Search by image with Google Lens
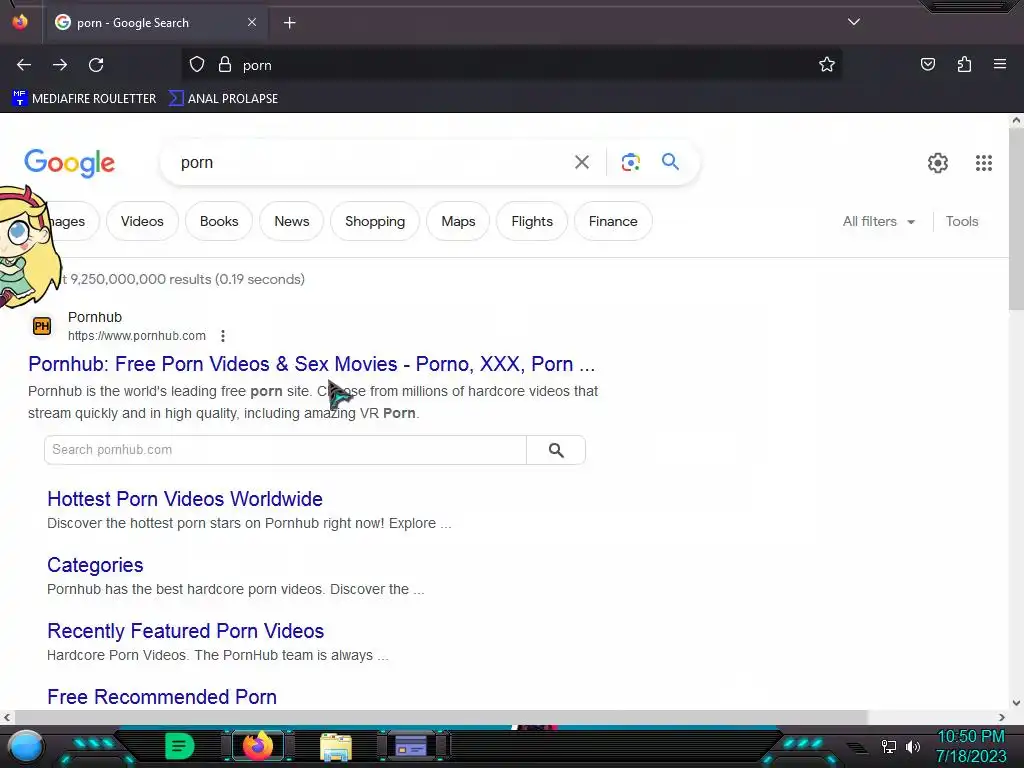The width and height of the screenshot is (1024, 768). (630, 162)
